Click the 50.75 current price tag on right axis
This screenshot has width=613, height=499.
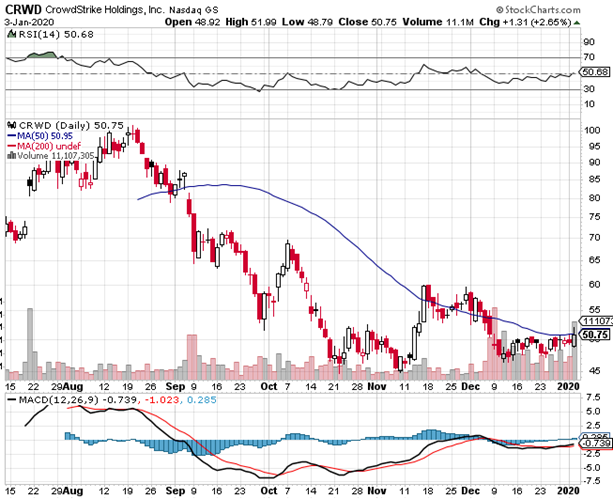click(x=594, y=334)
